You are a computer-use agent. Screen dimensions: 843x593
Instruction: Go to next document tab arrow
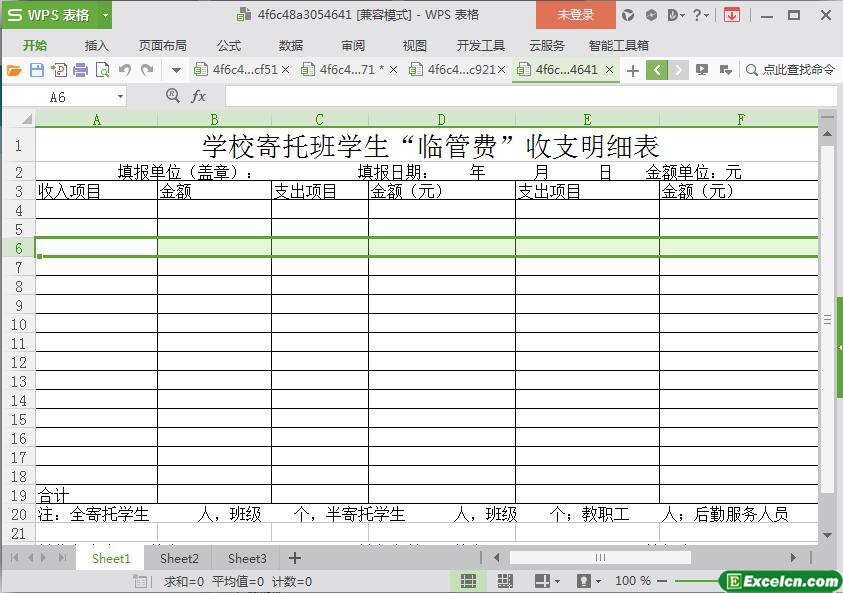pos(678,70)
